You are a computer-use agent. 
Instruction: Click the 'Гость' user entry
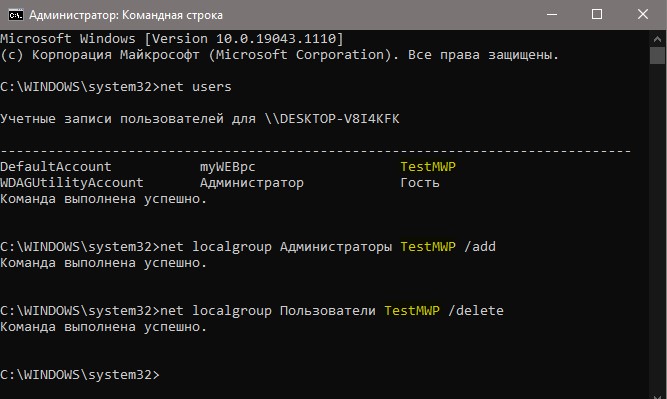pyautogui.click(x=420, y=182)
